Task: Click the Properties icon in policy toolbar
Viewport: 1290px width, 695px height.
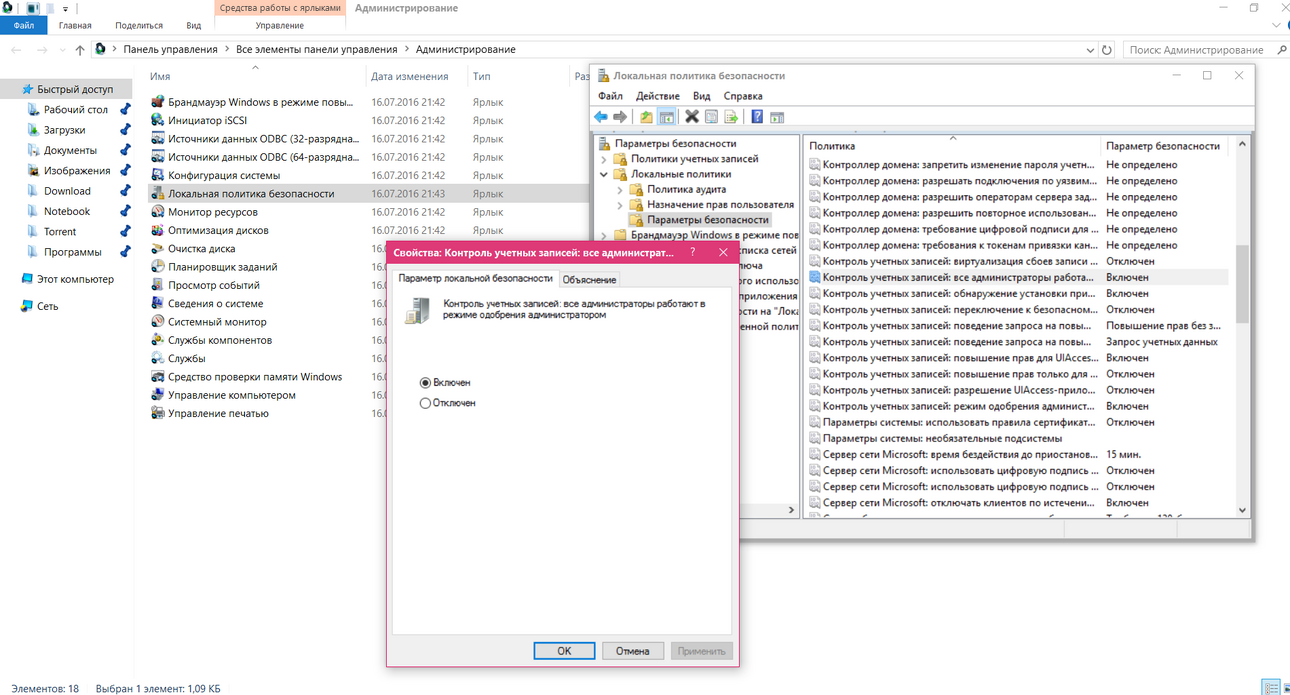Action: tap(711, 117)
